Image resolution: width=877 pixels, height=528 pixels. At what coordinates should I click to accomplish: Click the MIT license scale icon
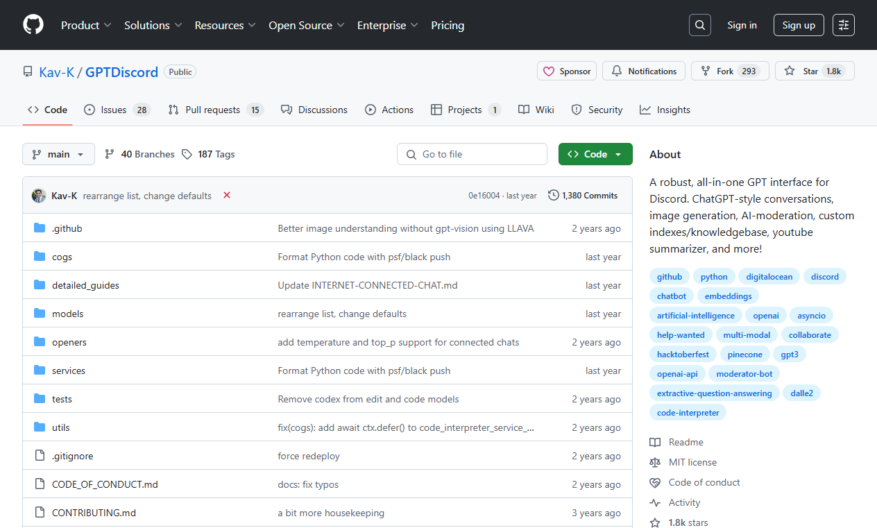655,462
